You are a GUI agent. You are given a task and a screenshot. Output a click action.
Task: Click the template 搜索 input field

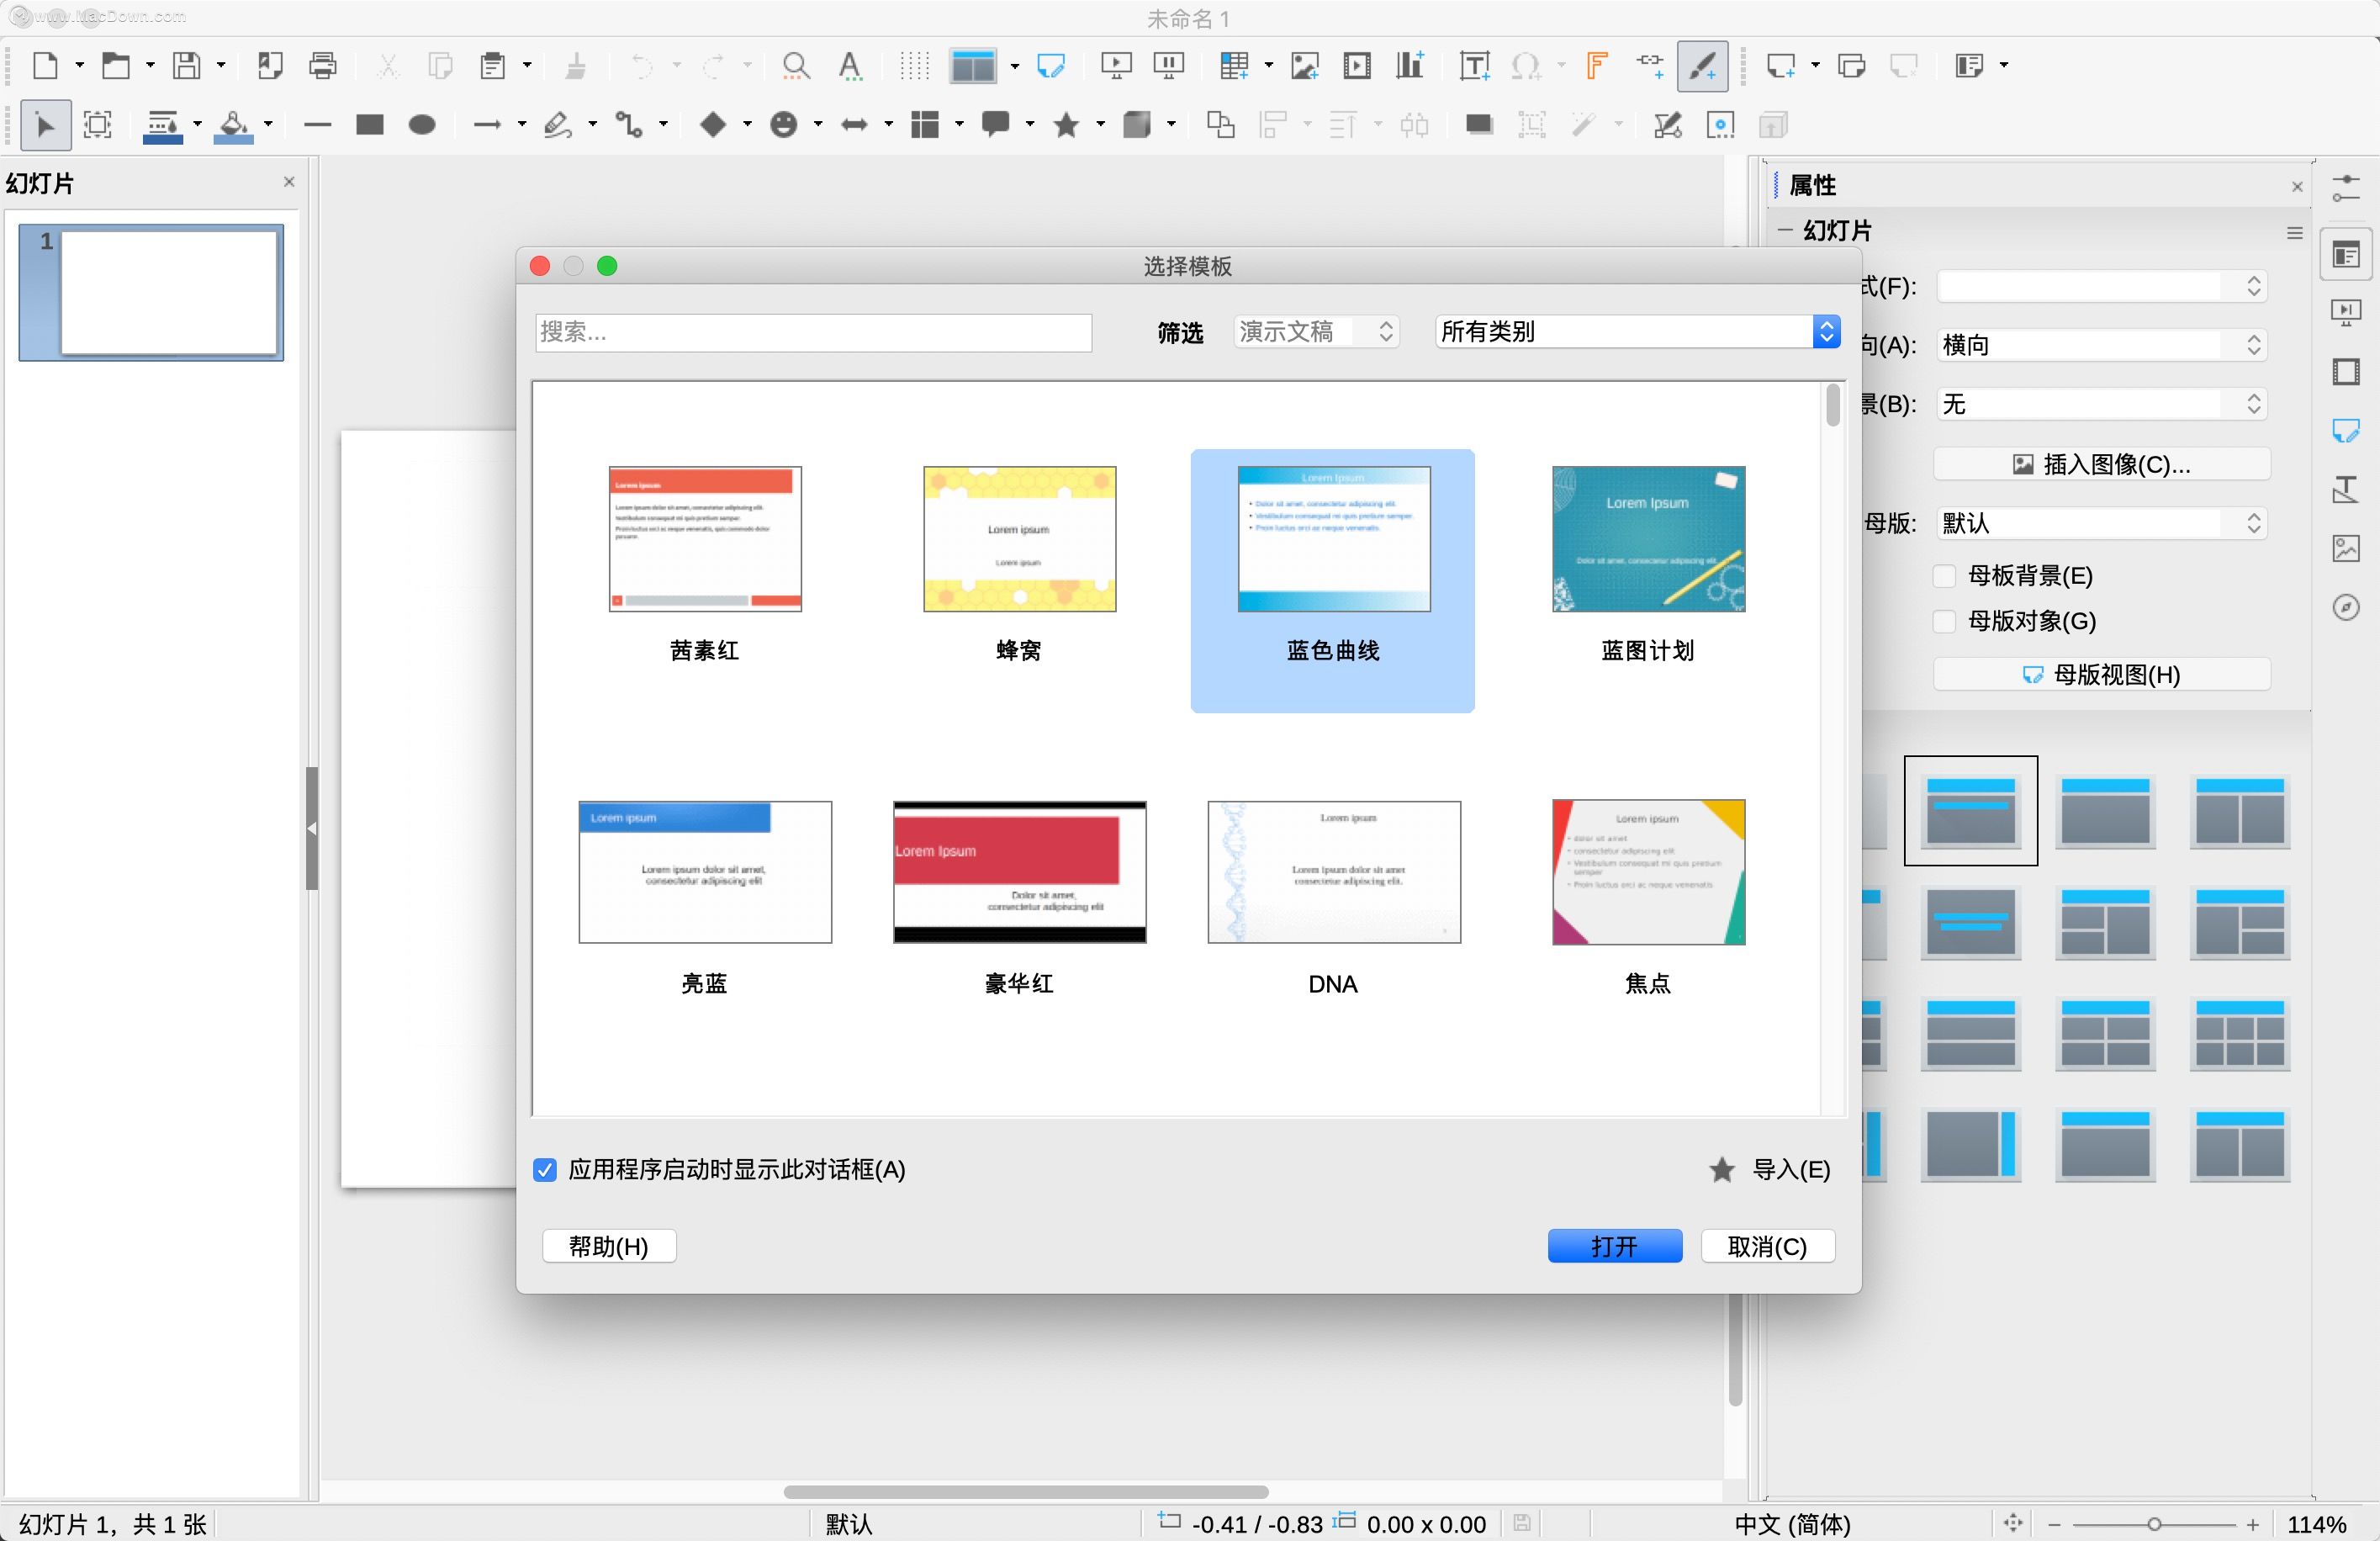[x=813, y=332]
